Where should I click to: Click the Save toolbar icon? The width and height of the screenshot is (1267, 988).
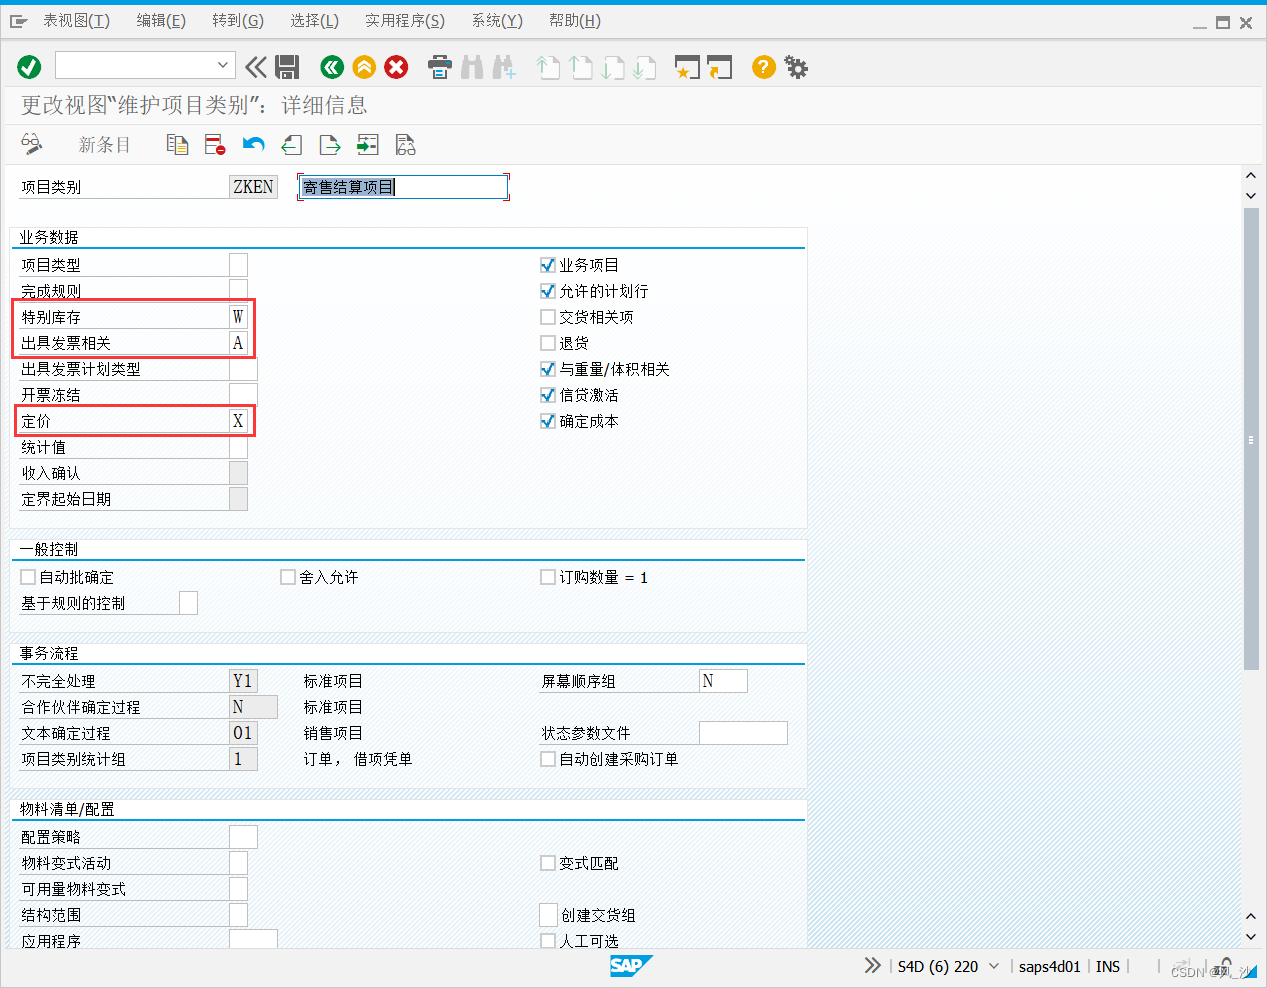288,67
